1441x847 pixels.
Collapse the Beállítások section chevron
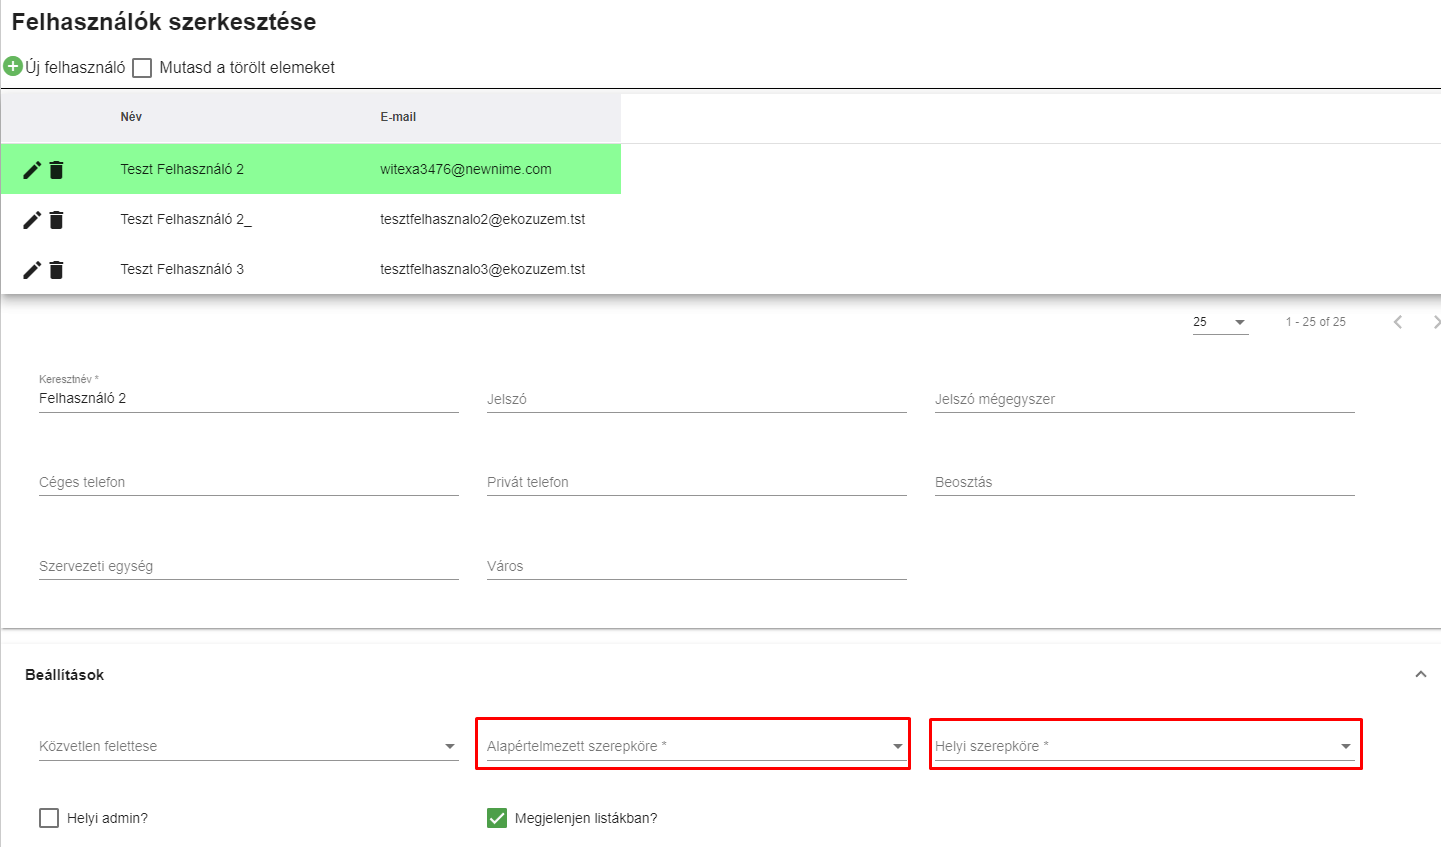(1420, 675)
